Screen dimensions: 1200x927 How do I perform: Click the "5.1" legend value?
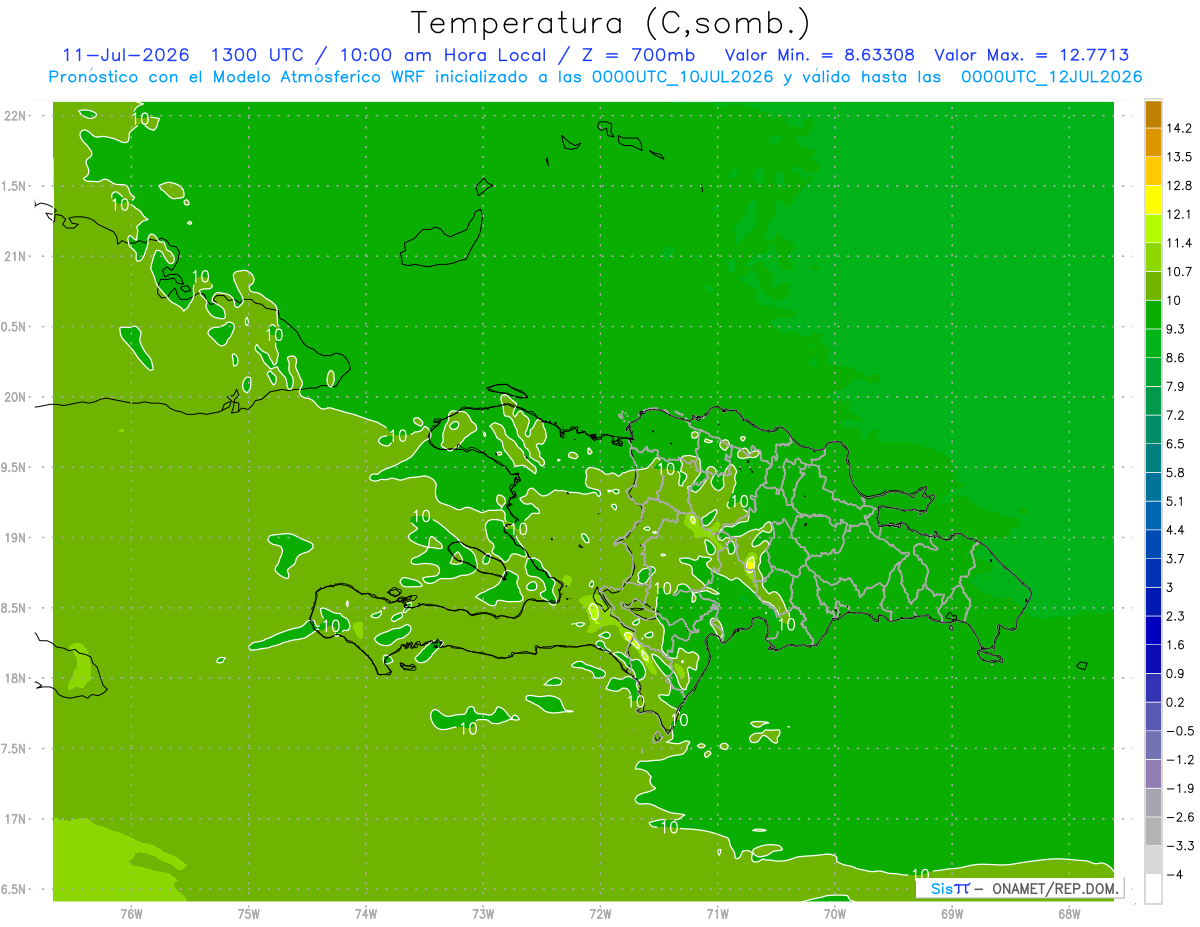pos(1175,501)
